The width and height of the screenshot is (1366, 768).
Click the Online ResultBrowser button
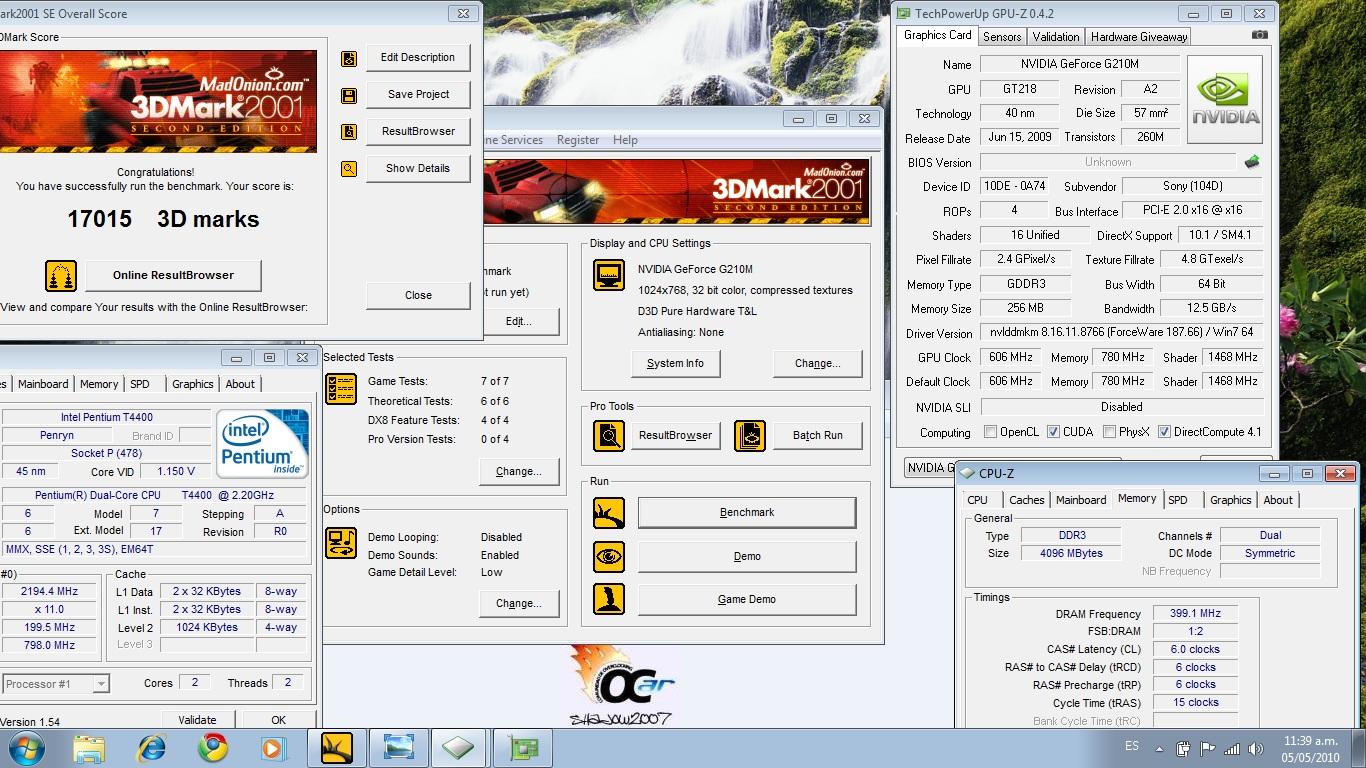[173, 275]
